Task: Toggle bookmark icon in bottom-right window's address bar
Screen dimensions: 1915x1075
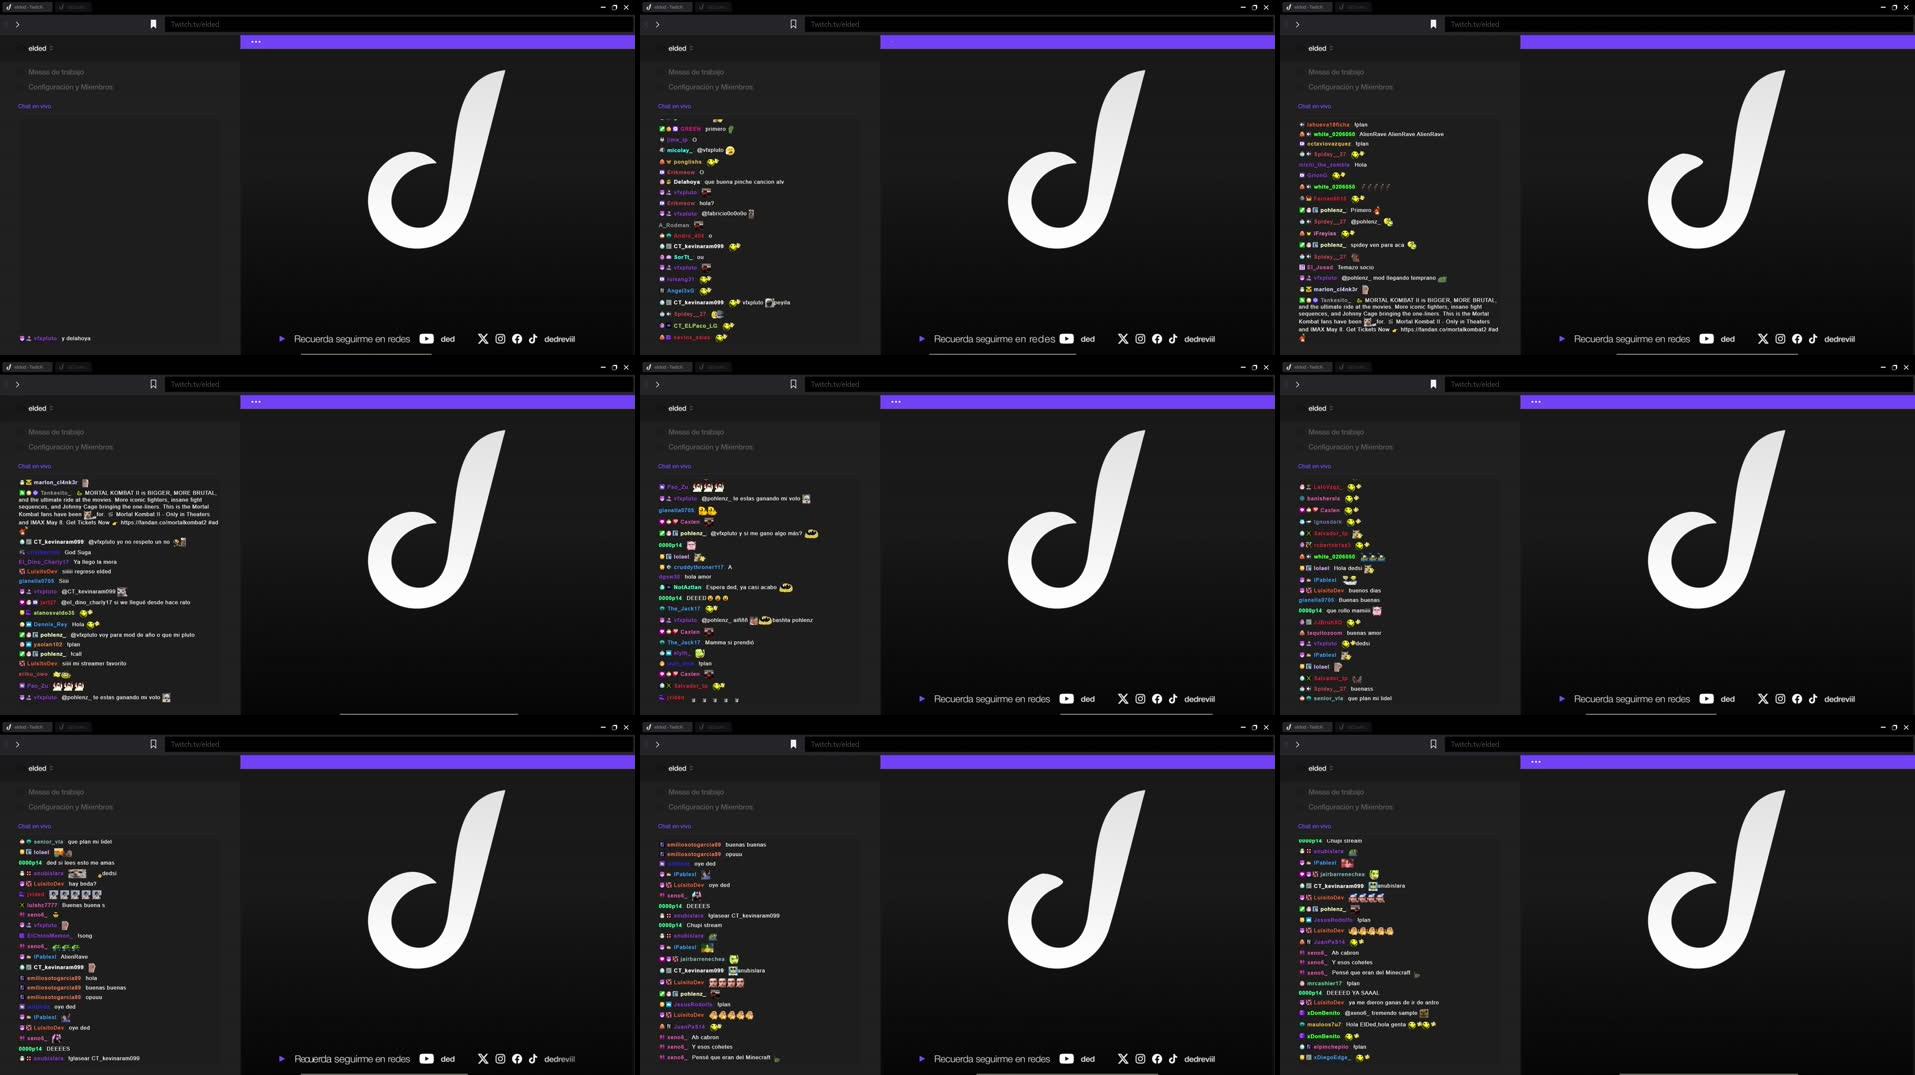Action: tap(1433, 744)
